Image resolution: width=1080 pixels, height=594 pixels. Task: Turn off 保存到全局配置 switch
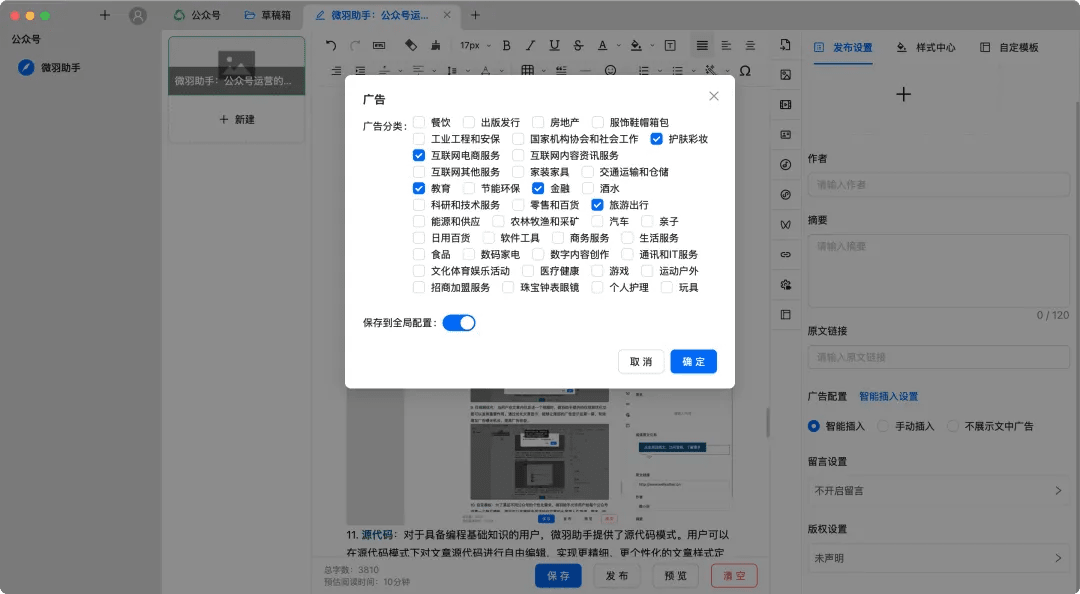click(x=459, y=323)
